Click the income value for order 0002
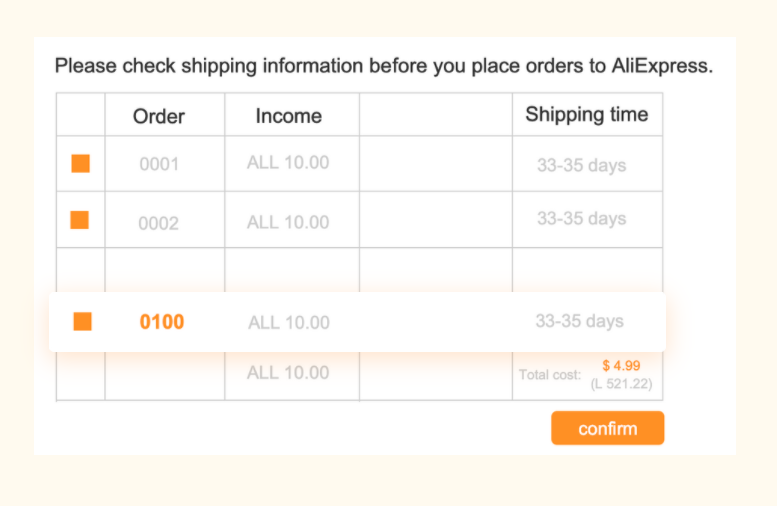This screenshot has width=777, height=506. (288, 222)
